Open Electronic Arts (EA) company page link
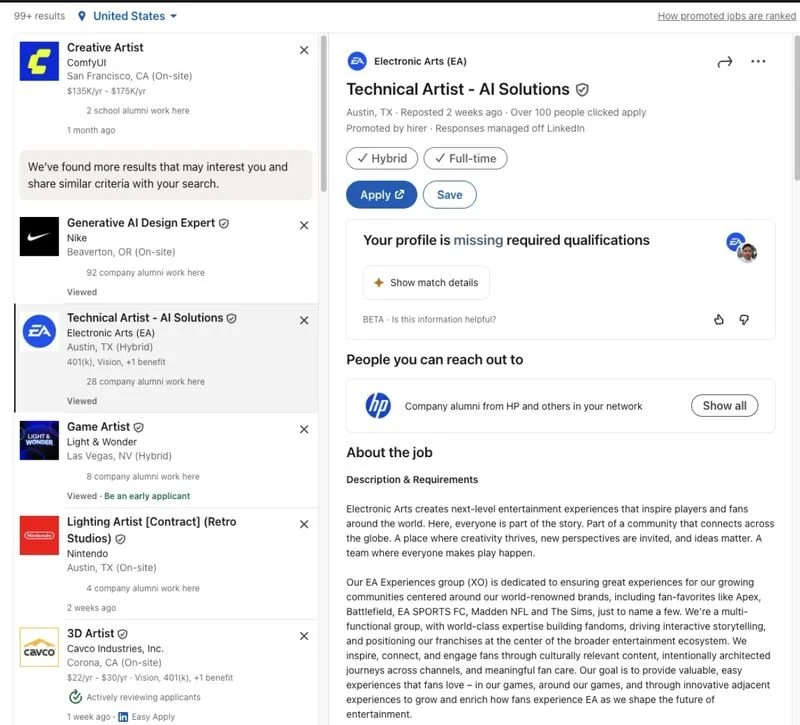The width and height of the screenshot is (800, 725). (420, 61)
